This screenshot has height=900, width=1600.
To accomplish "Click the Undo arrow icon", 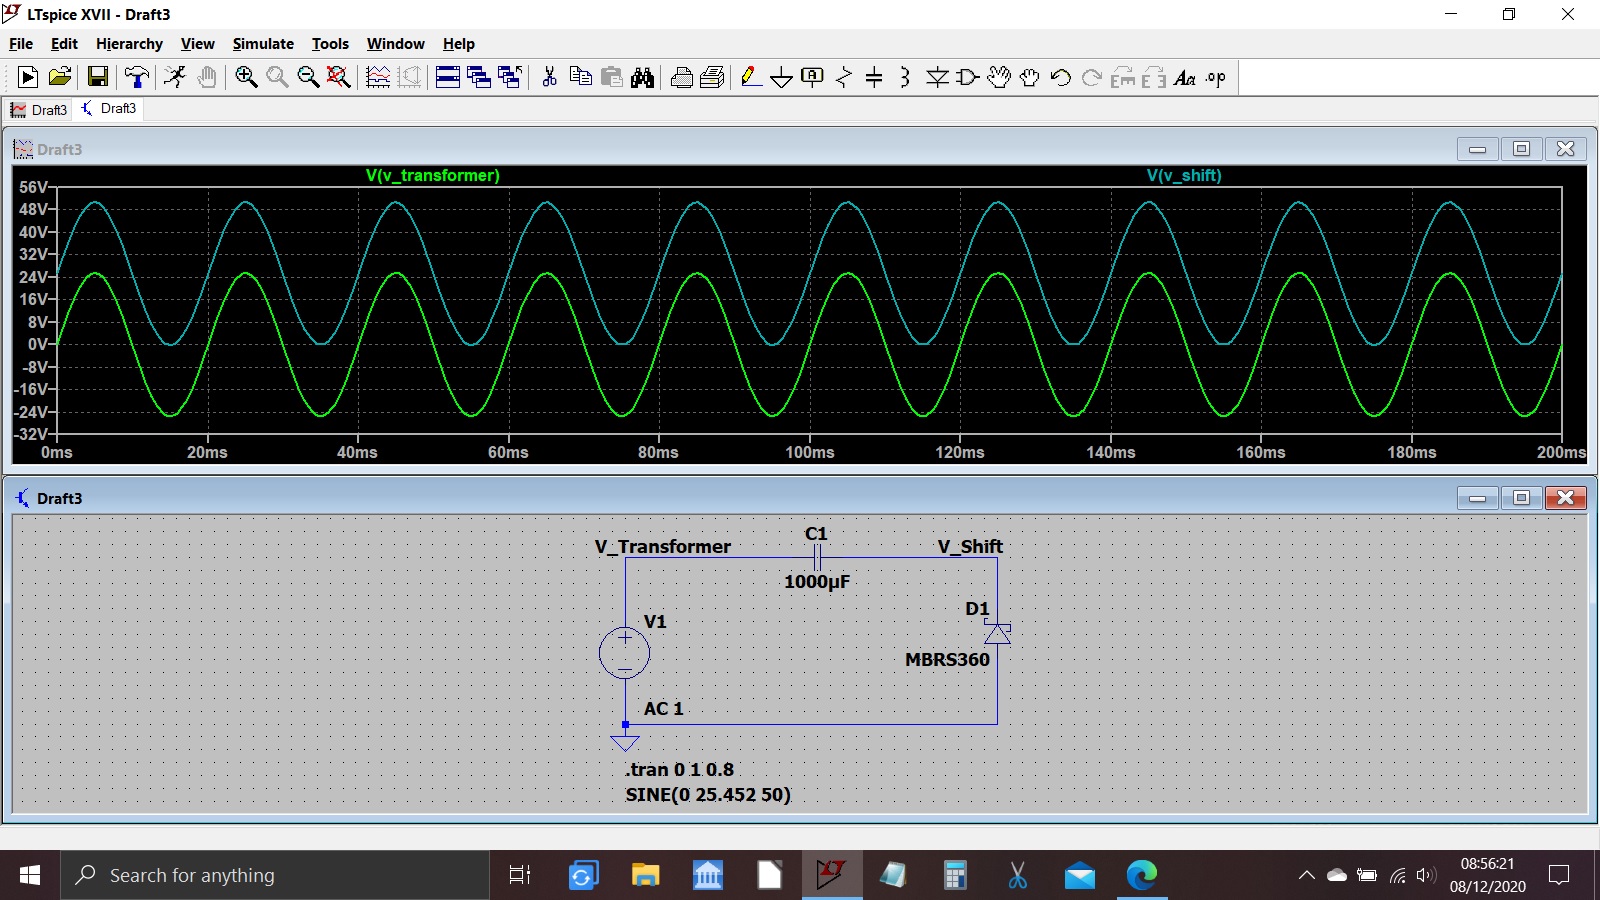I will pyautogui.click(x=1061, y=77).
